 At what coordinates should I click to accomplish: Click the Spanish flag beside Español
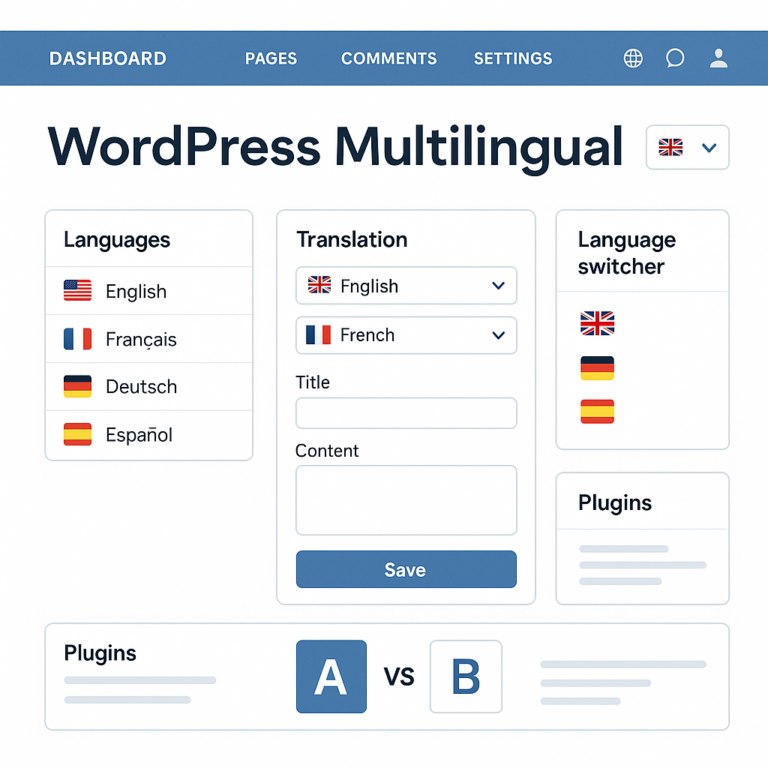(77, 434)
